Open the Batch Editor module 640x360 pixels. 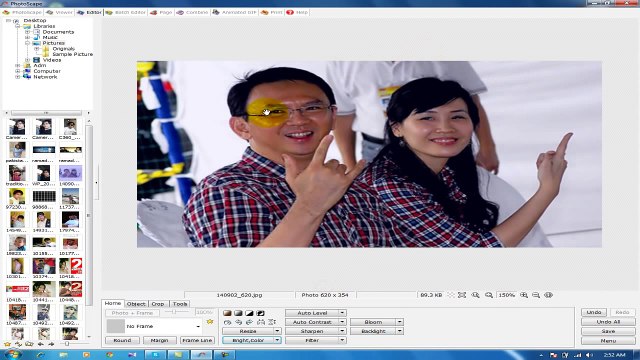125,12
